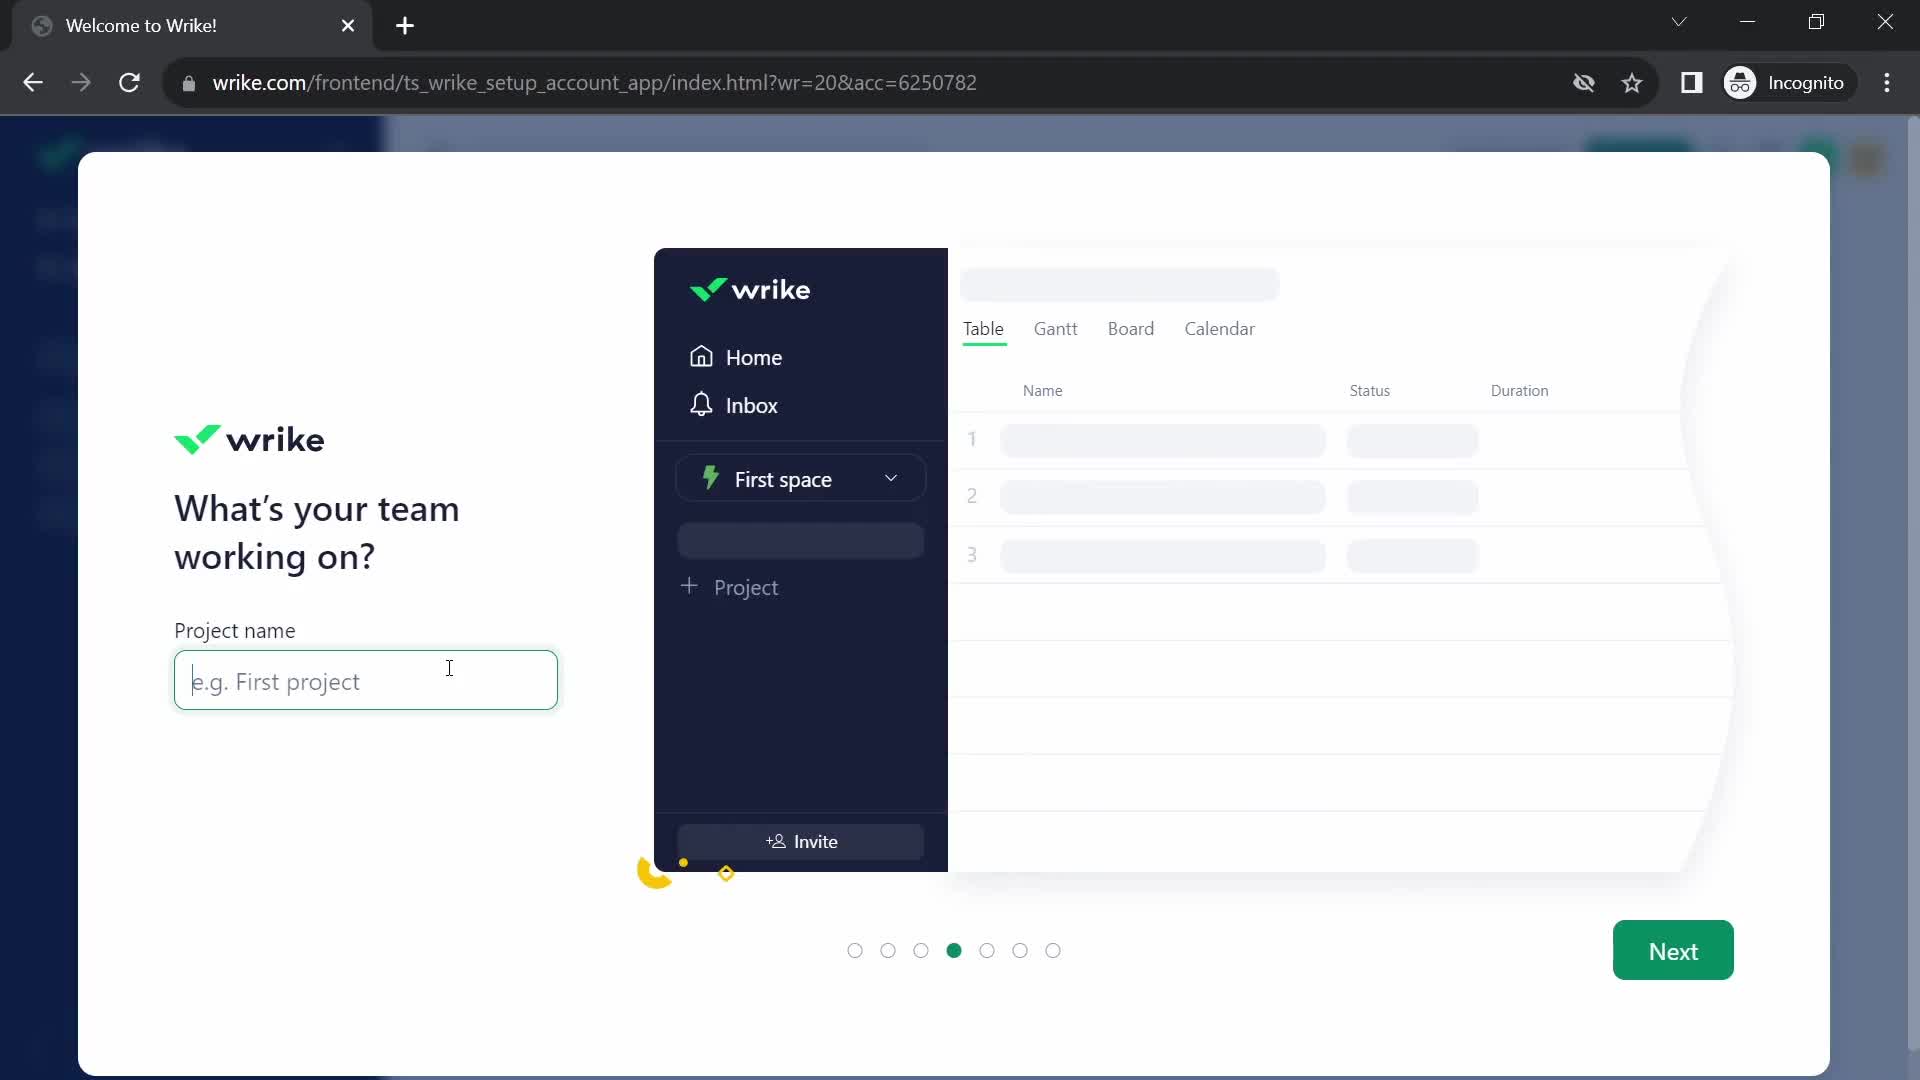1920x1080 pixels.
Task: Click the Home label in preview sidebar
Action: tap(754, 358)
